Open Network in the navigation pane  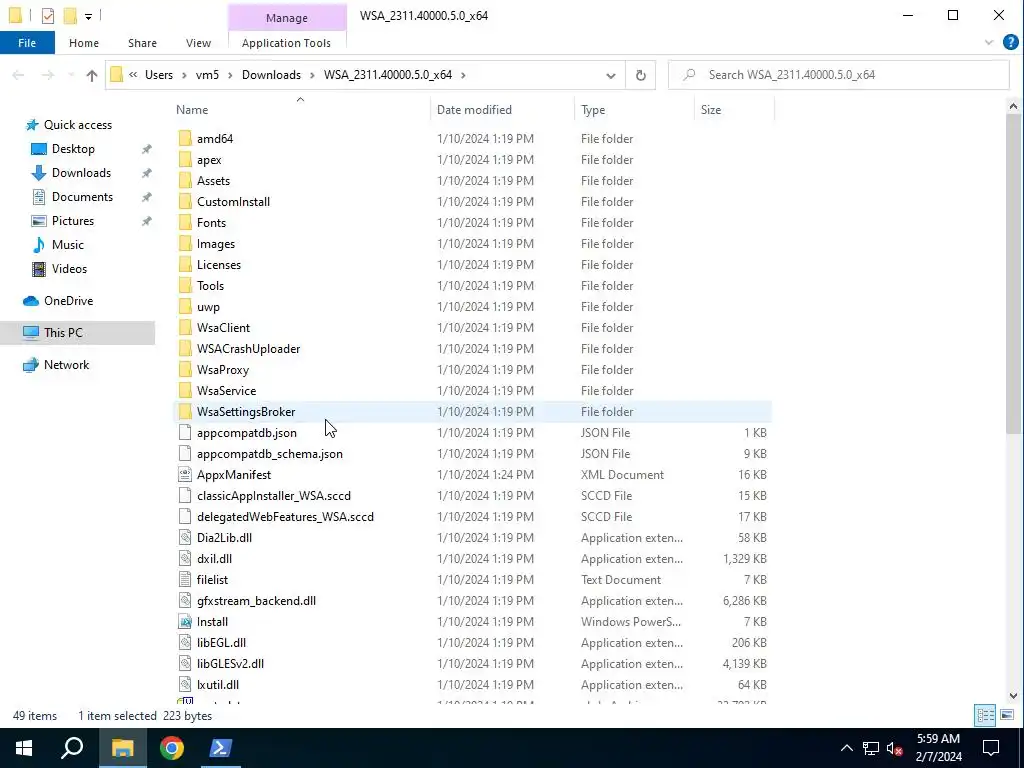(66, 364)
